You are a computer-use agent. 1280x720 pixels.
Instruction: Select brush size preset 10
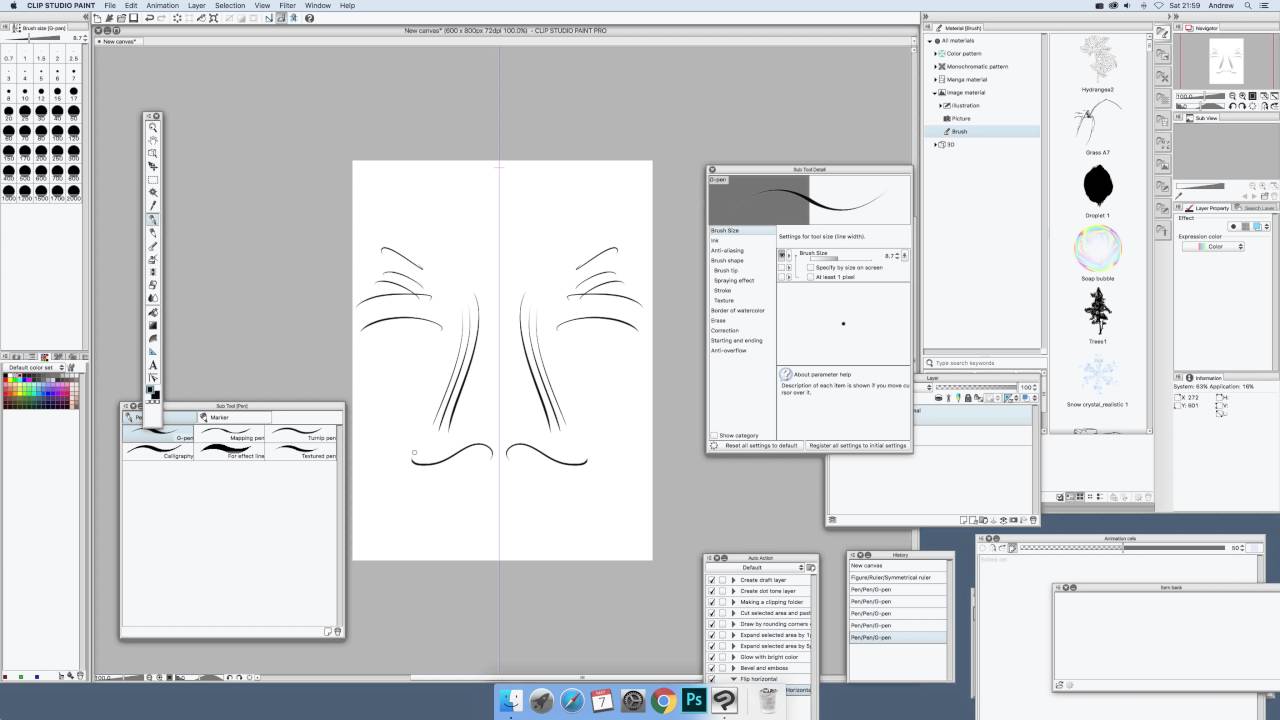pyautogui.click(x=25, y=95)
